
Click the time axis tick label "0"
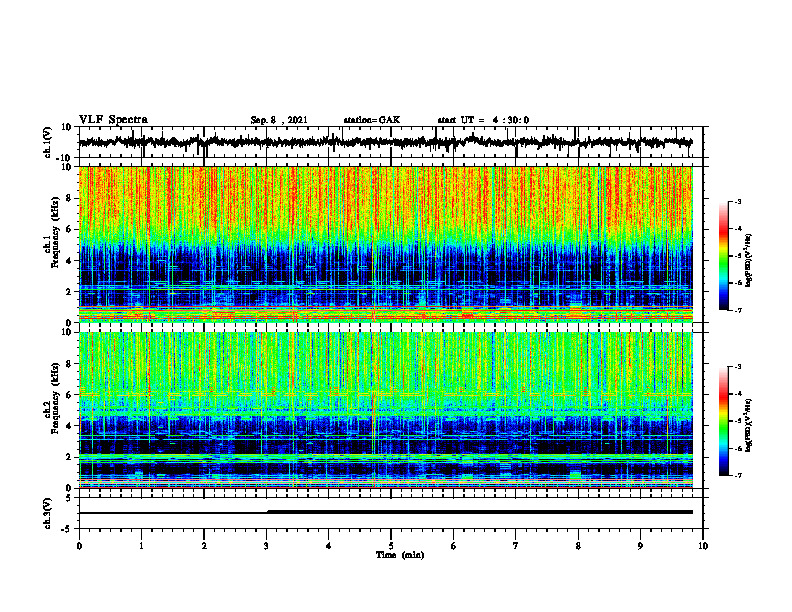pos(79,546)
